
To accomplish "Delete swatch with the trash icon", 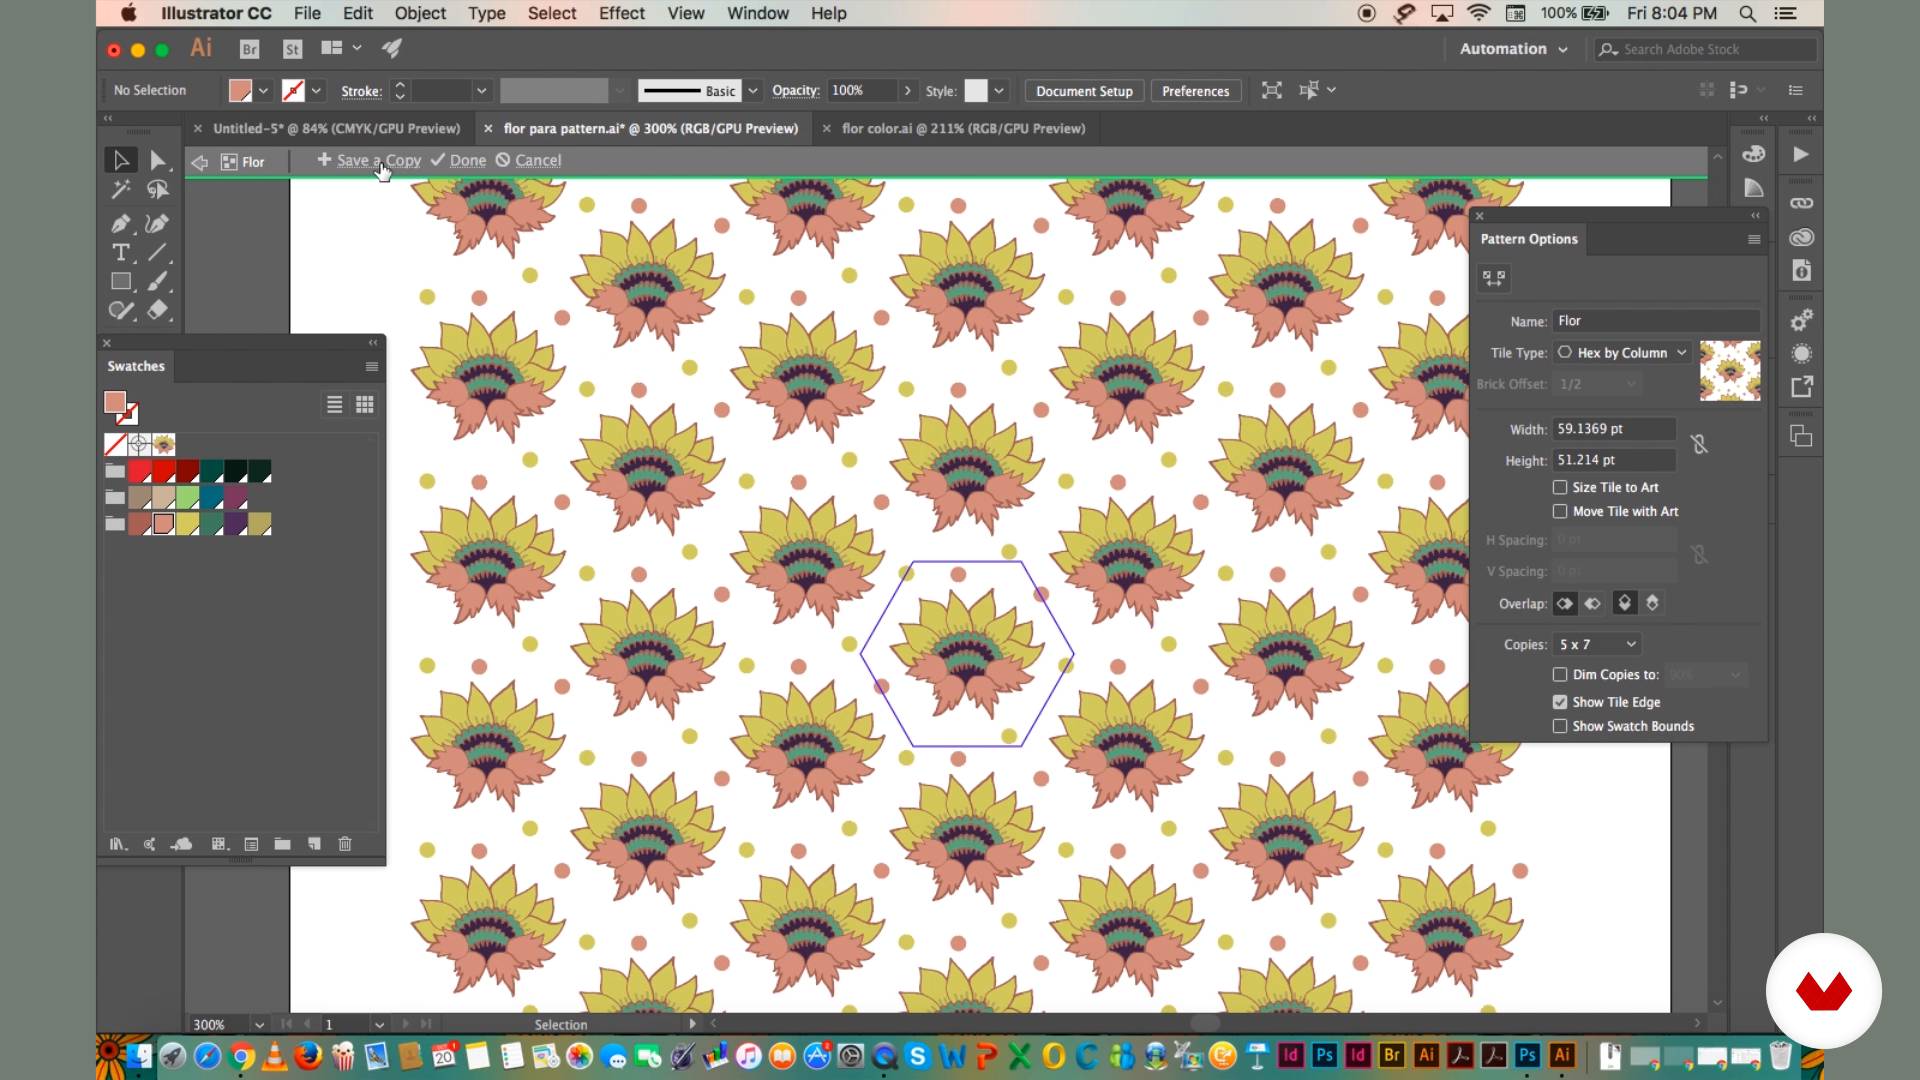I will [x=345, y=844].
